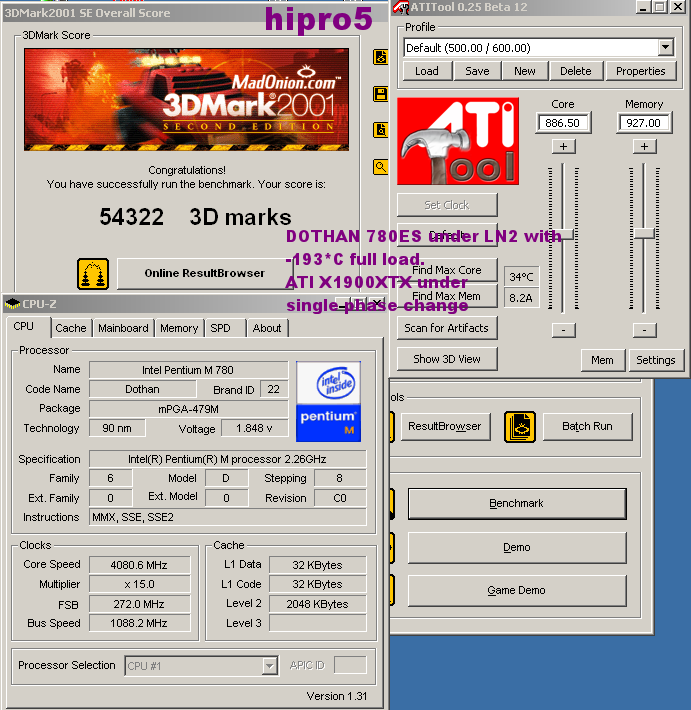The width and height of the screenshot is (691, 710).
Task: Click the Delete profile button
Action: pyautogui.click(x=576, y=71)
